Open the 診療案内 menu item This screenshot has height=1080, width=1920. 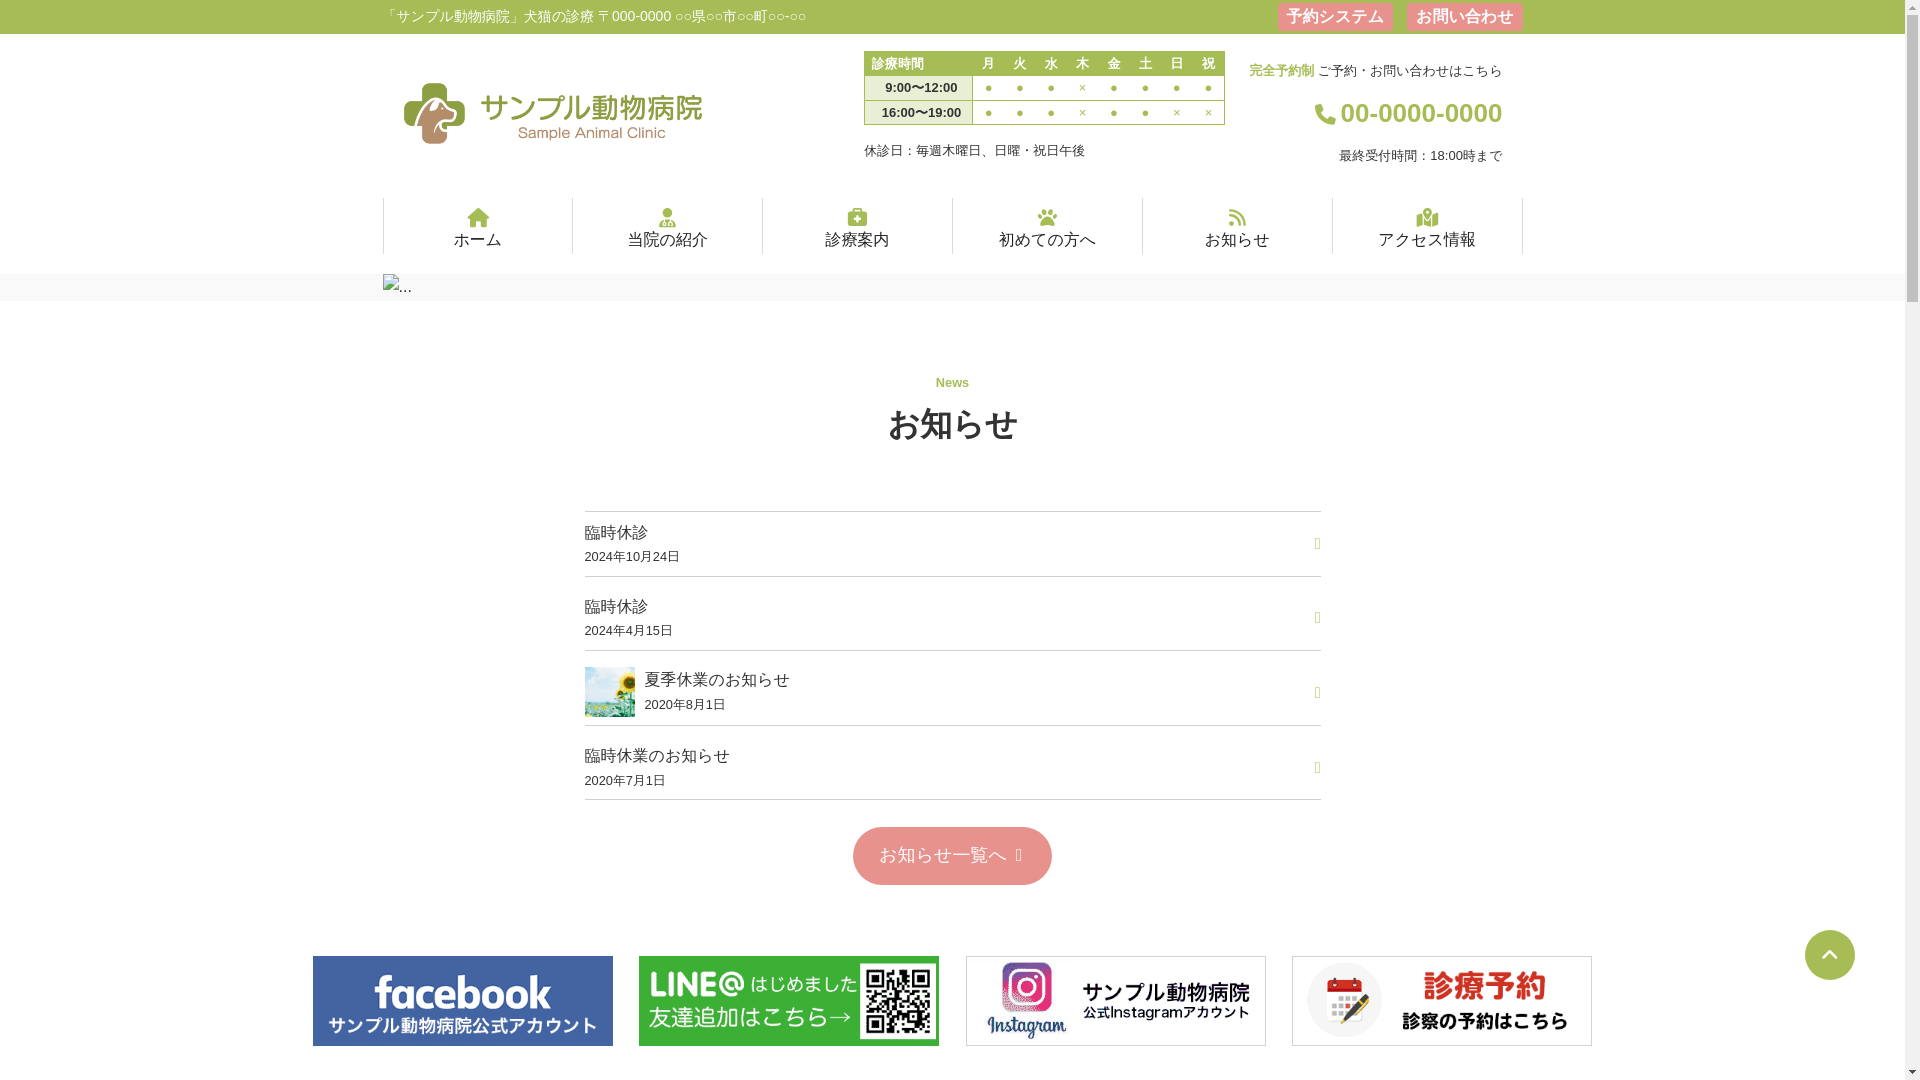coord(857,226)
